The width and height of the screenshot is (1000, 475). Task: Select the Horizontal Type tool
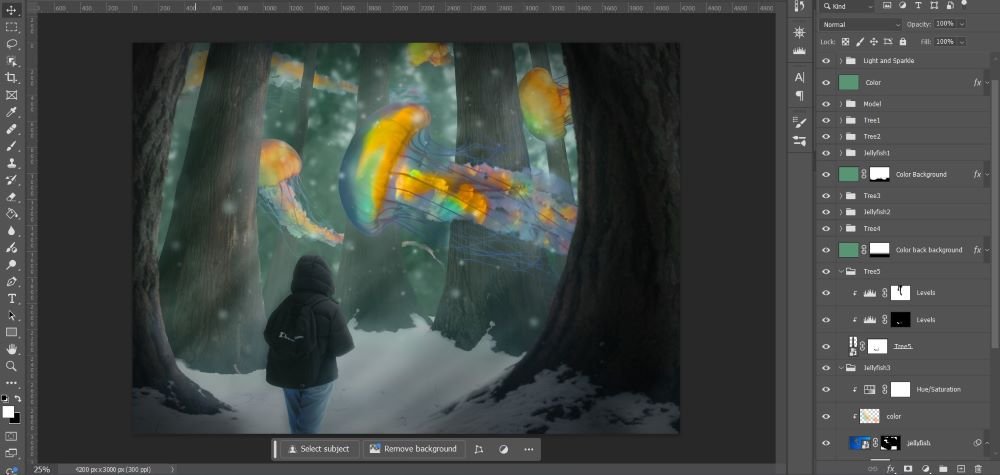[12, 299]
